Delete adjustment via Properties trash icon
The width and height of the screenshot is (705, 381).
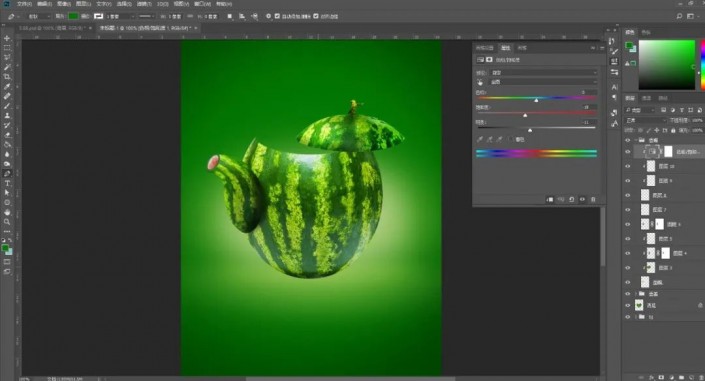[593, 199]
